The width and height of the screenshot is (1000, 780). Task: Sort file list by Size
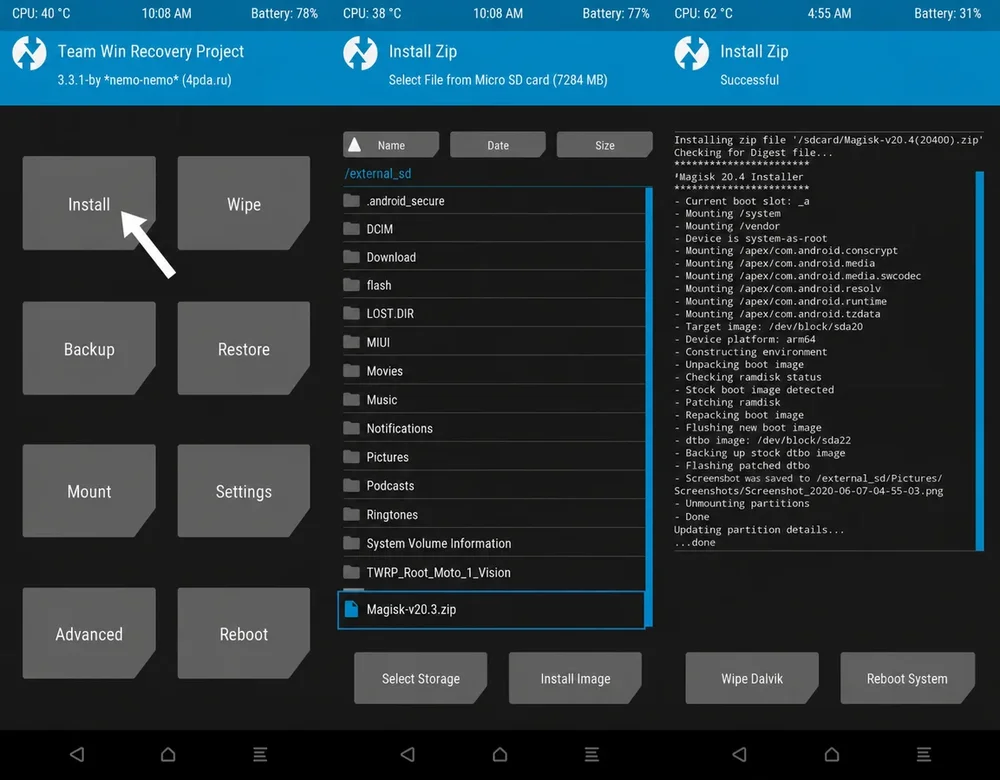tap(605, 145)
